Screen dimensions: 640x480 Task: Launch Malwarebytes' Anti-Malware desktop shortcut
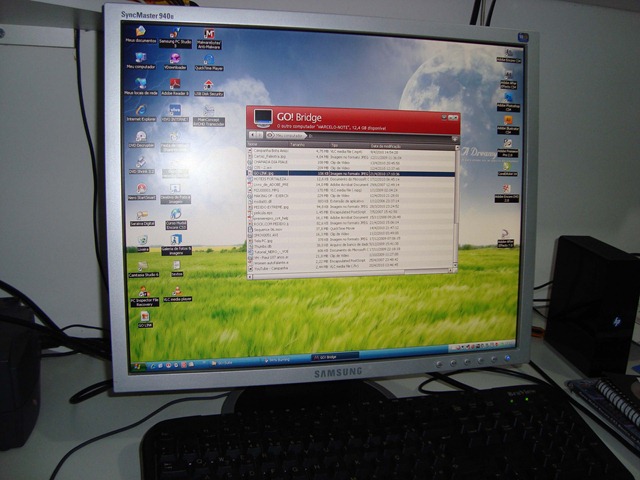[209, 39]
